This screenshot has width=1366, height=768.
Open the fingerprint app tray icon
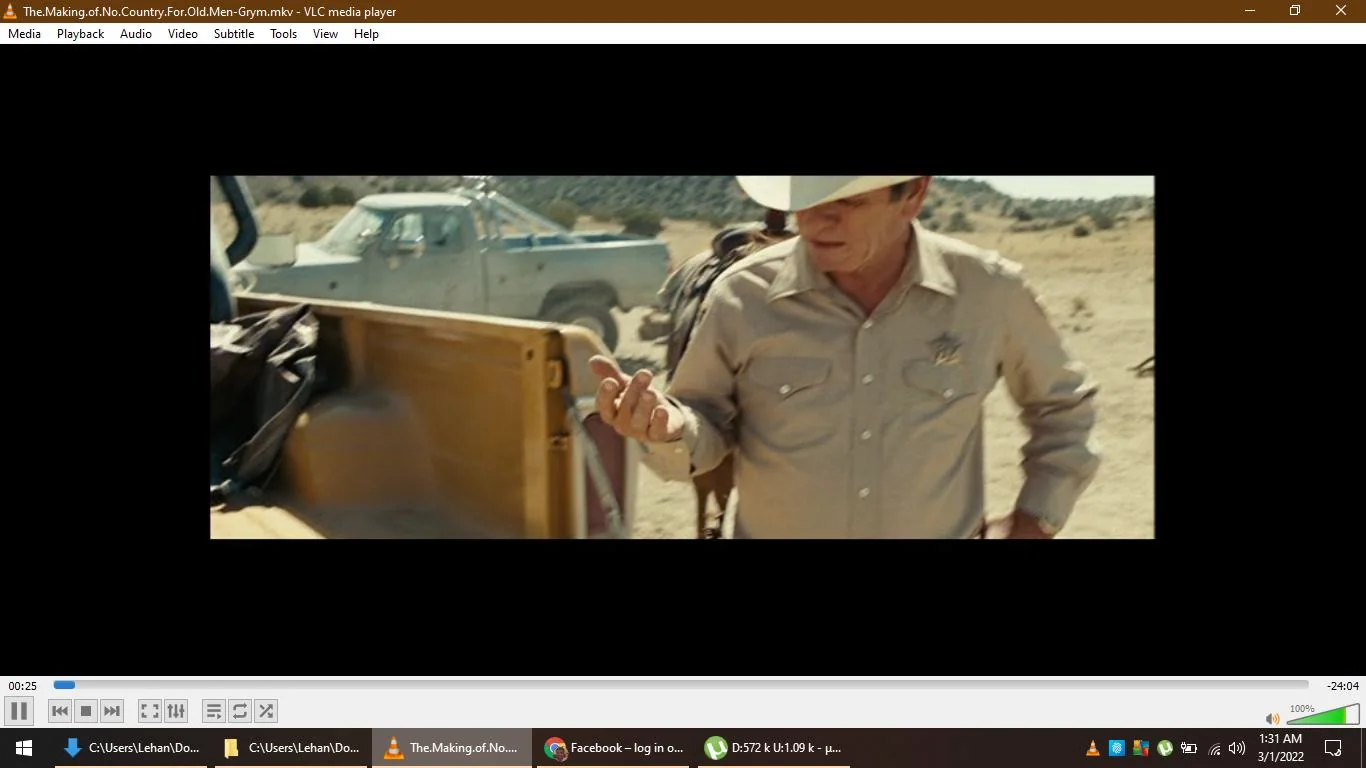point(1117,748)
